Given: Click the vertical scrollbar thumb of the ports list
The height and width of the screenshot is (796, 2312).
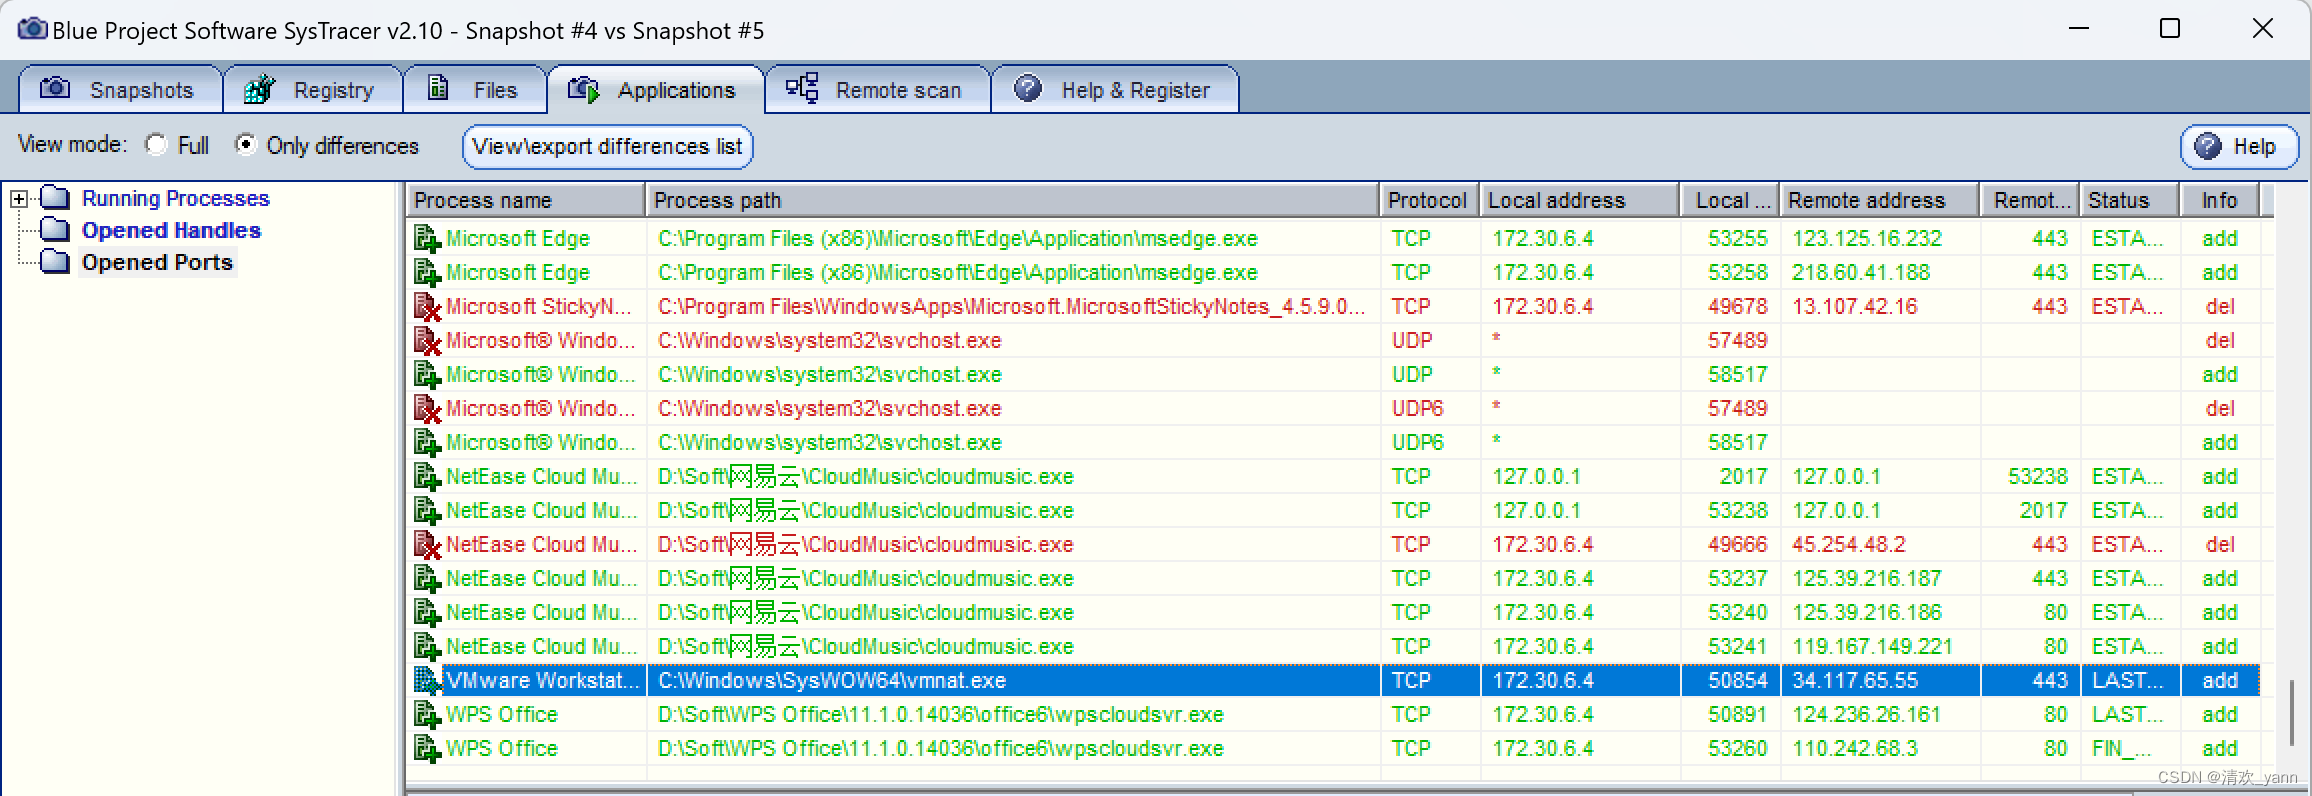Looking at the screenshot, I should tap(2291, 713).
